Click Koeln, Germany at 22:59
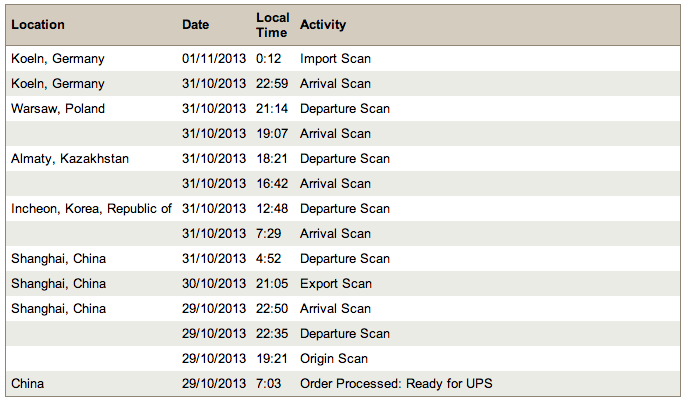Image resolution: width=686 pixels, height=400 pixels. pos(58,84)
